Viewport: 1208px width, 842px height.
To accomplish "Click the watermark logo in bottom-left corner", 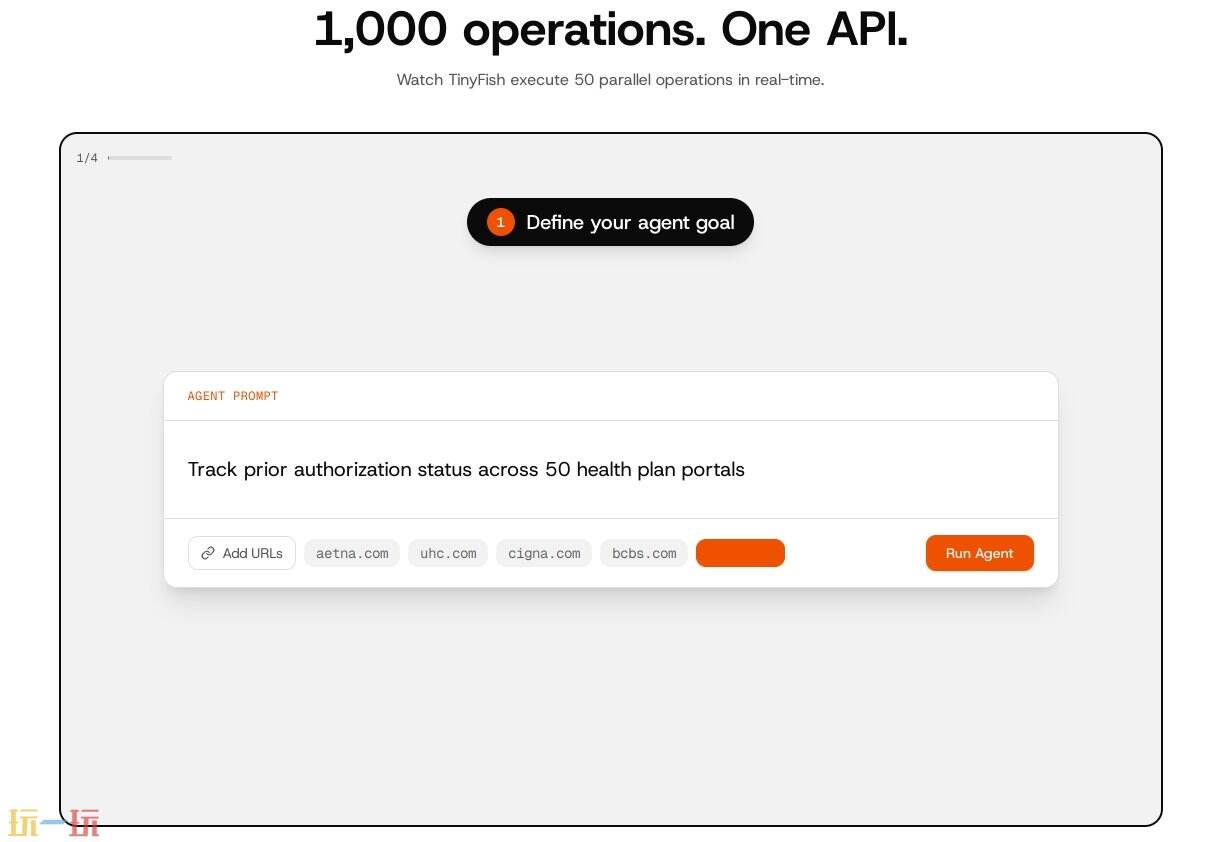I will (54, 822).
